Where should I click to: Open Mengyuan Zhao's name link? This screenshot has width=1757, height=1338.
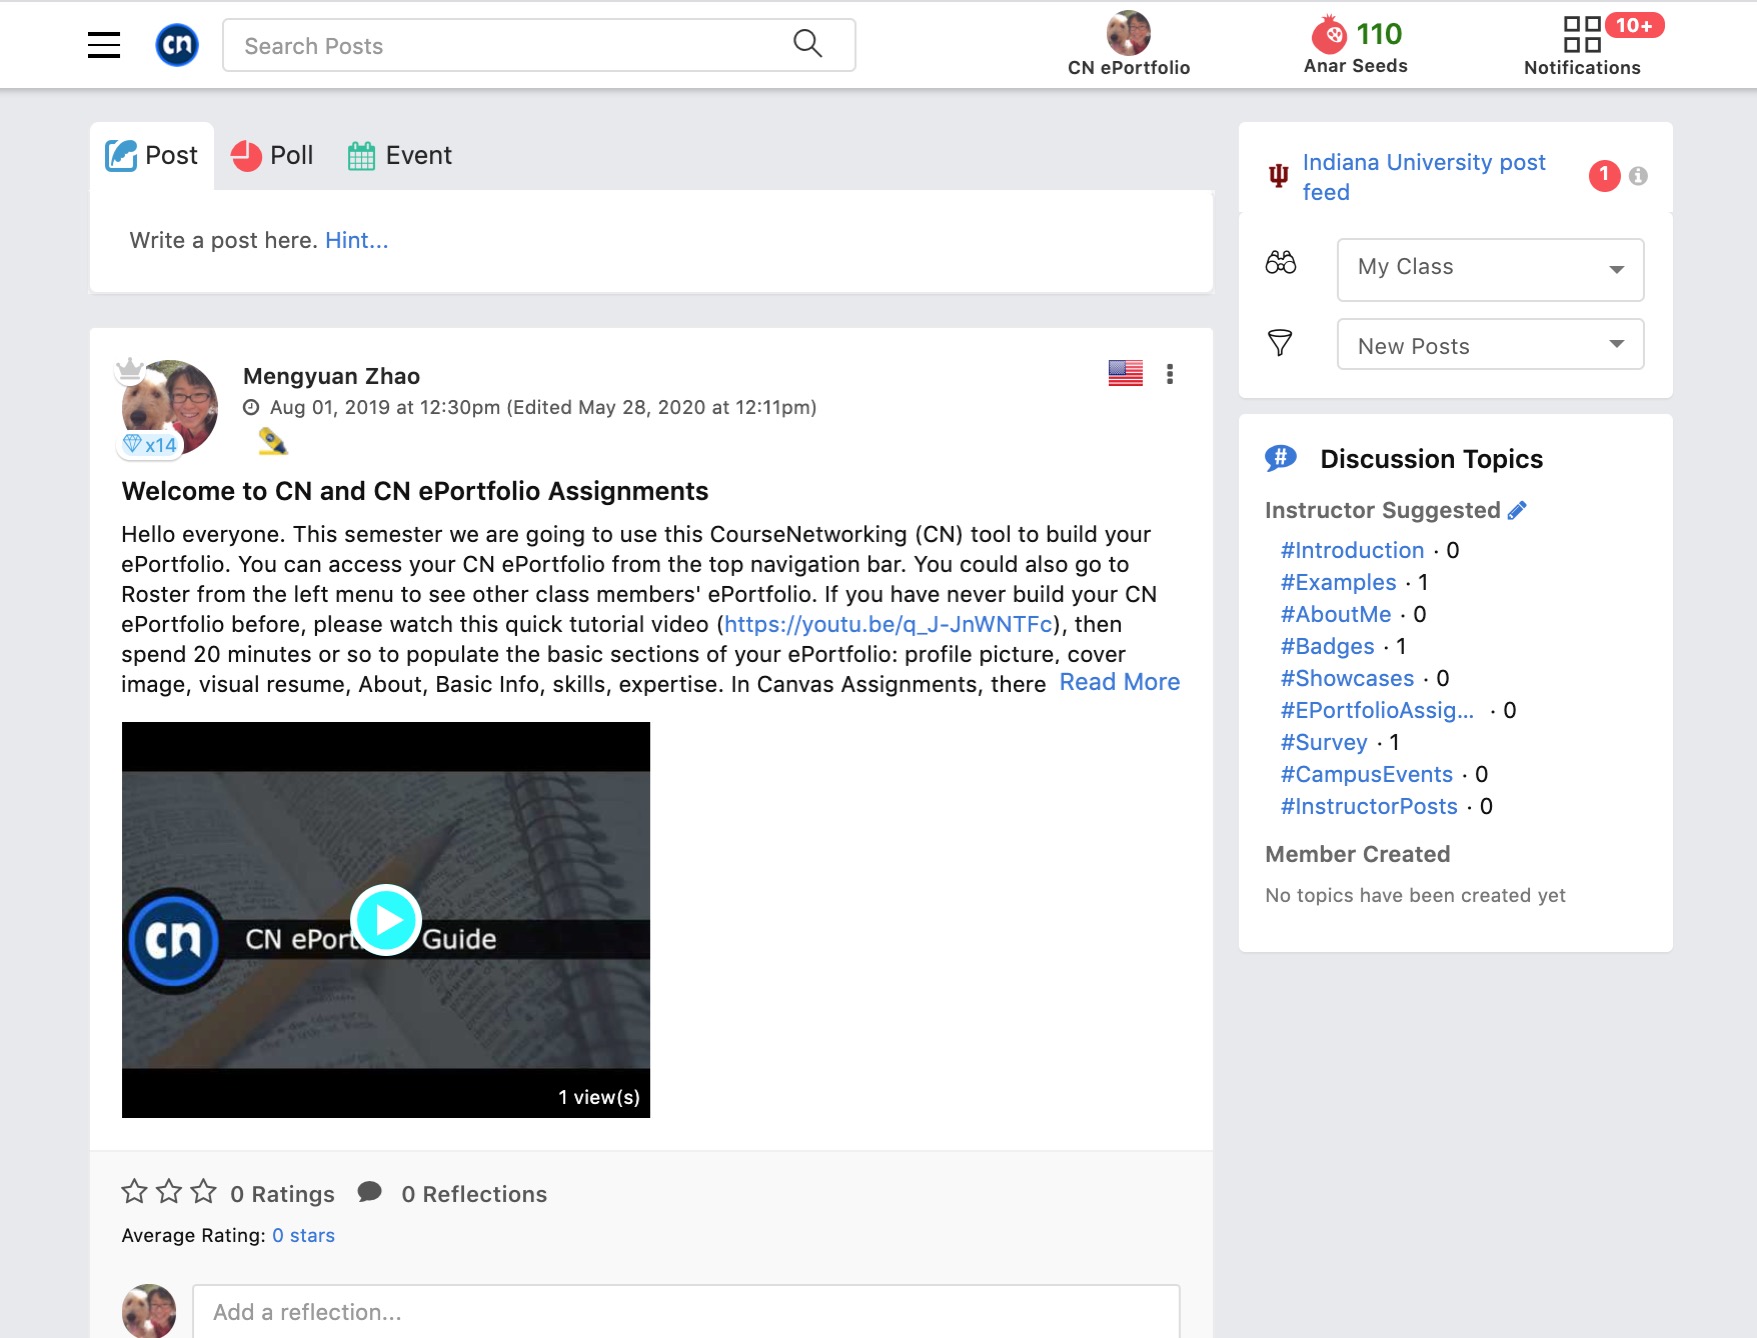(331, 376)
